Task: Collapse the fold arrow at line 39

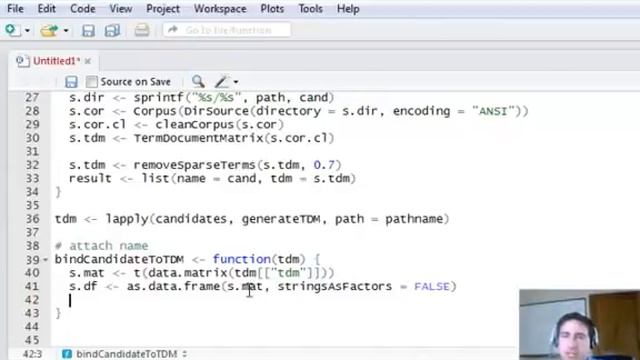Action: click(46, 260)
